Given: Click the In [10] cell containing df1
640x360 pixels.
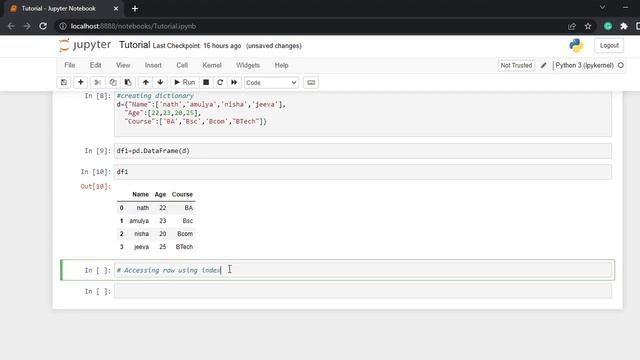Looking at the screenshot, I should pyautogui.click(x=363, y=172).
